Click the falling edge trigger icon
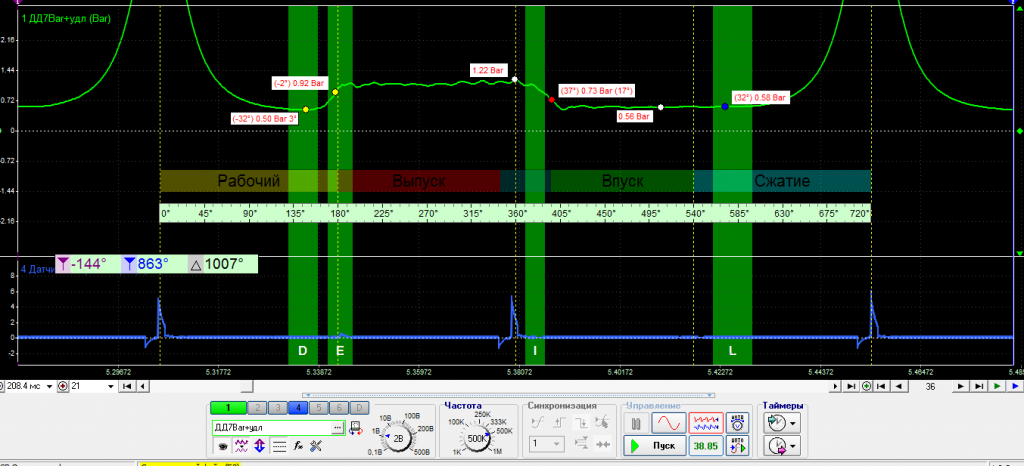Image resolution: width=1024 pixels, height=466 pixels. [x=581, y=422]
